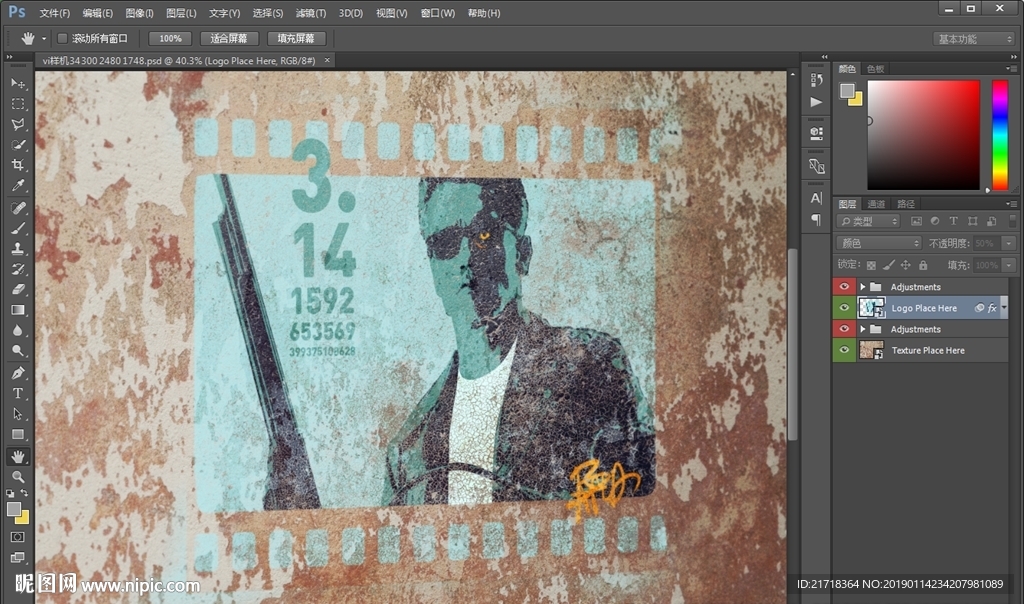Viewport: 1024px width, 604px height.
Task: Select the Eyedropper tool
Action: point(18,185)
